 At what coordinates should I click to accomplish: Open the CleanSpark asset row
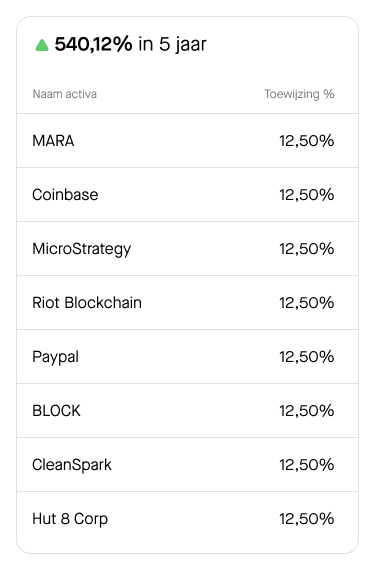pyautogui.click(x=188, y=465)
